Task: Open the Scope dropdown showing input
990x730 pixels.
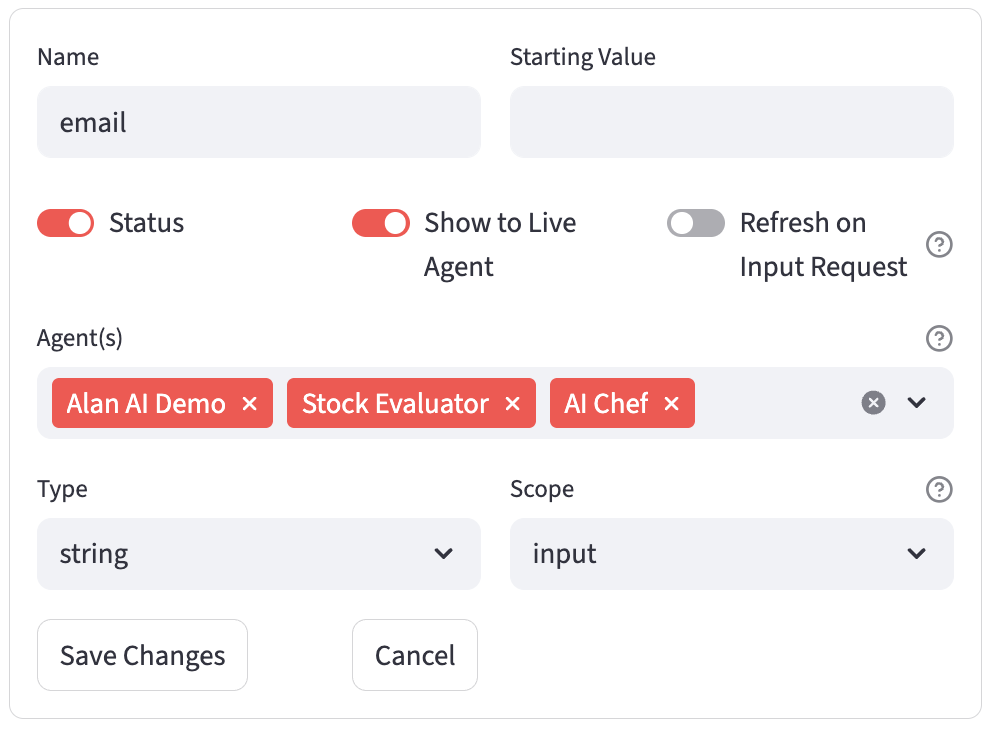Action: coord(731,553)
